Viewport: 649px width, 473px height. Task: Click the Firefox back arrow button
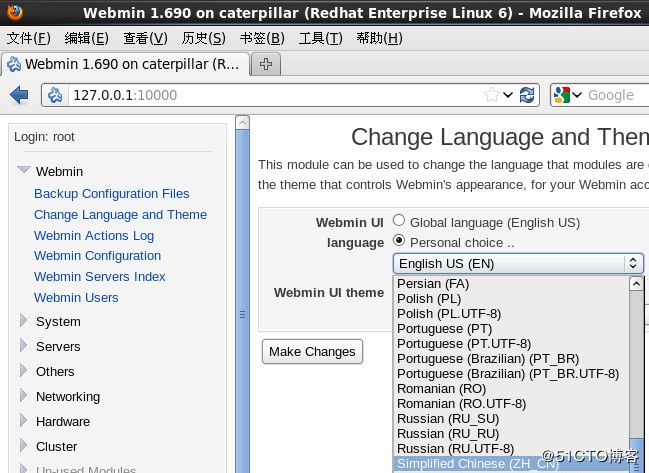point(19,95)
